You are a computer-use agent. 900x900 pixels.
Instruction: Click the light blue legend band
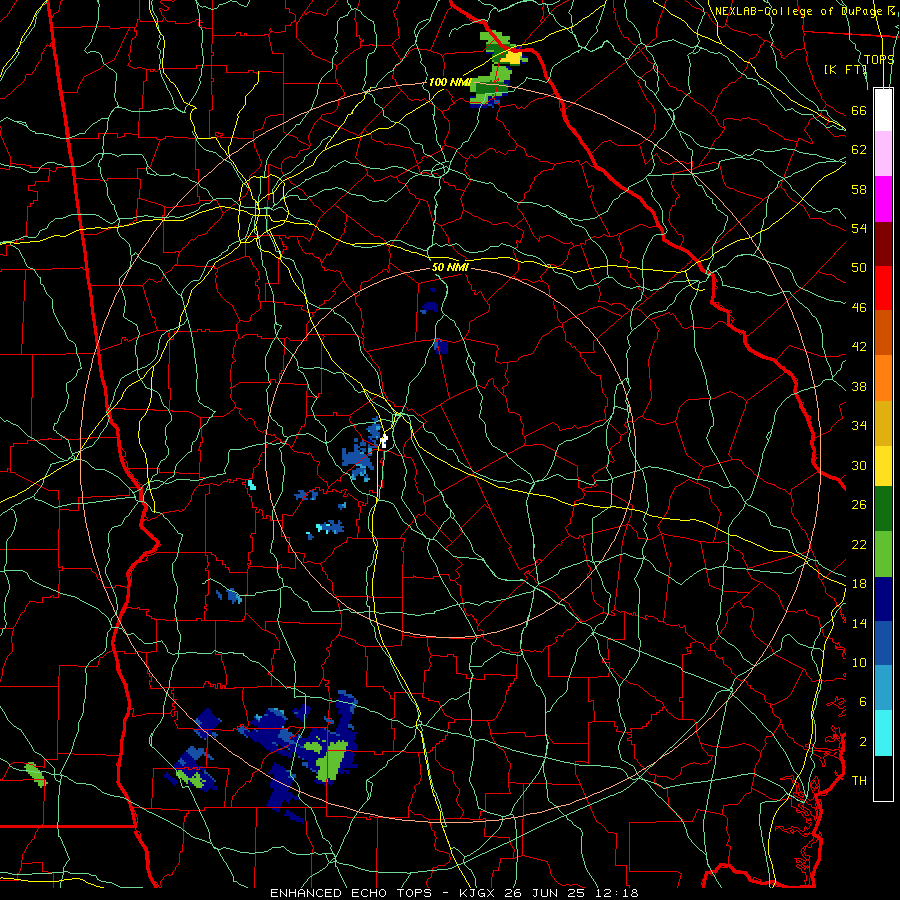tap(883, 688)
